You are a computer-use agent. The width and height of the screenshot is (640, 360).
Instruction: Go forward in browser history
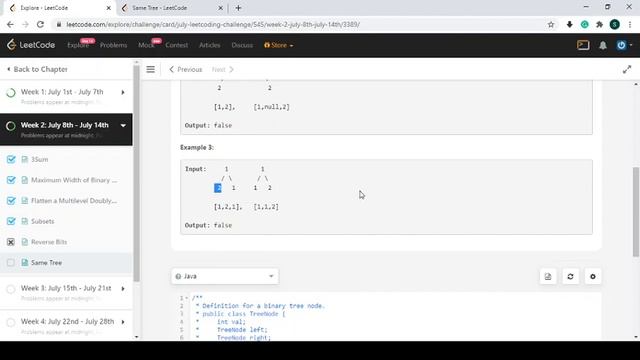tap(25, 24)
